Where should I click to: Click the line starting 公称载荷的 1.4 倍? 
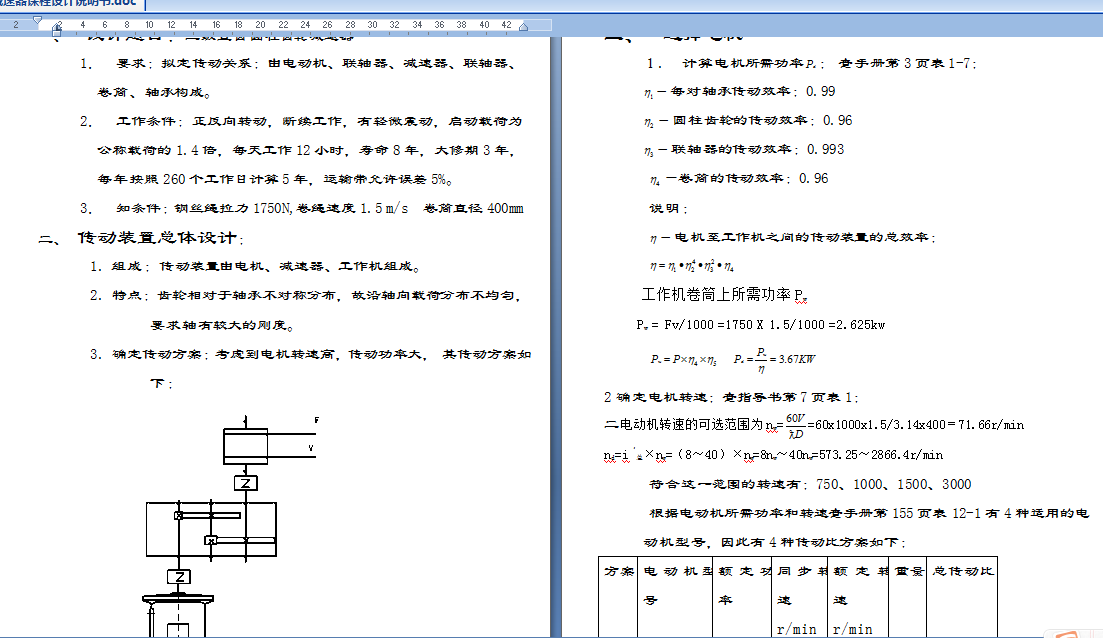pyautogui.click(x=307, y=151)
